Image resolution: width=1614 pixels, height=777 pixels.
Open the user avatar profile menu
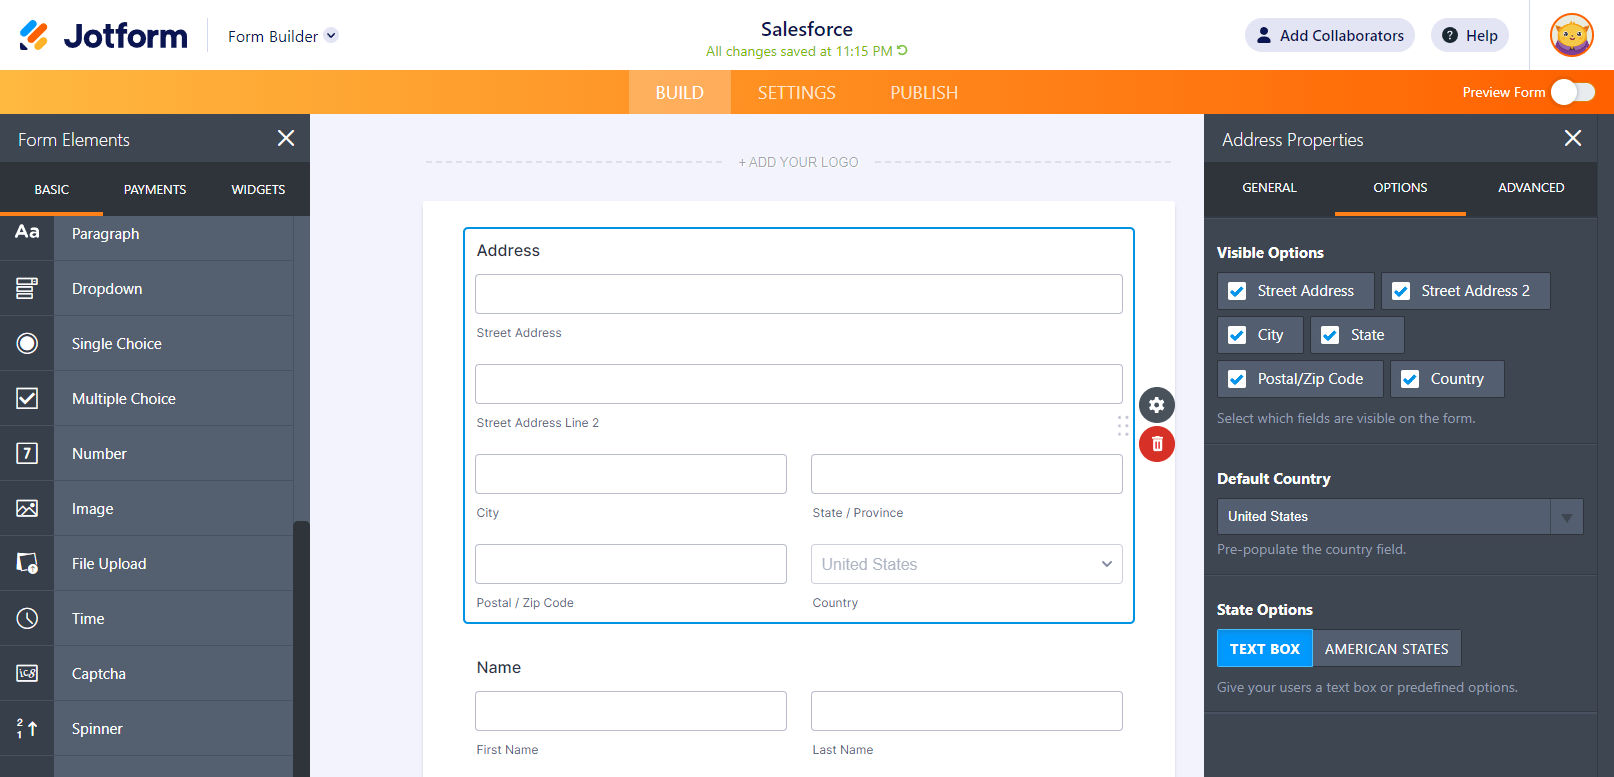point(1571,36)
